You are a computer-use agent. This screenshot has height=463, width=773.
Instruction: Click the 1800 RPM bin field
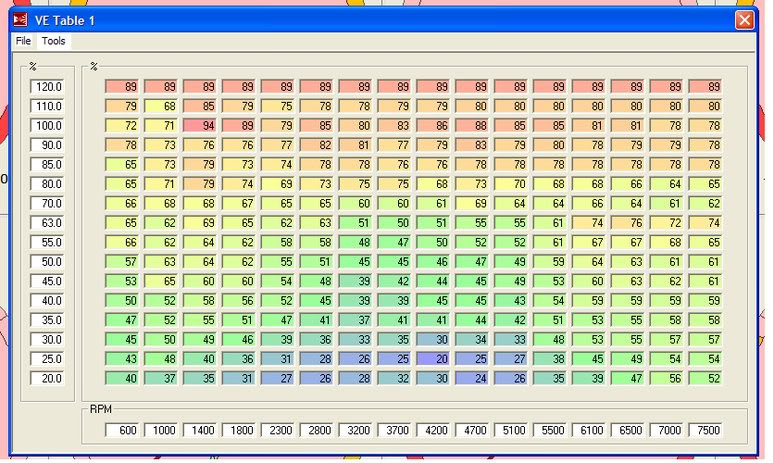click(239, 430)
